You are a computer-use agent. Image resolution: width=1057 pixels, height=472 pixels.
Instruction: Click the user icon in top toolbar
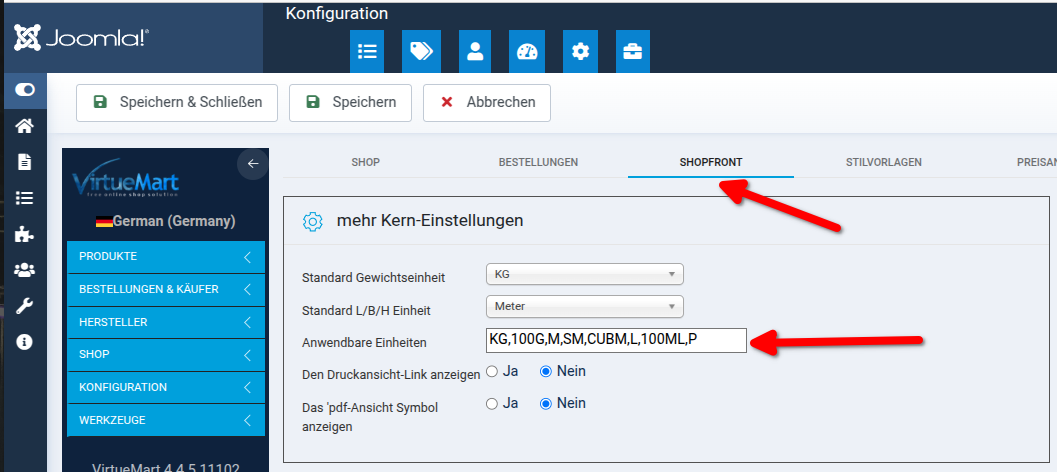coord(475,51)
